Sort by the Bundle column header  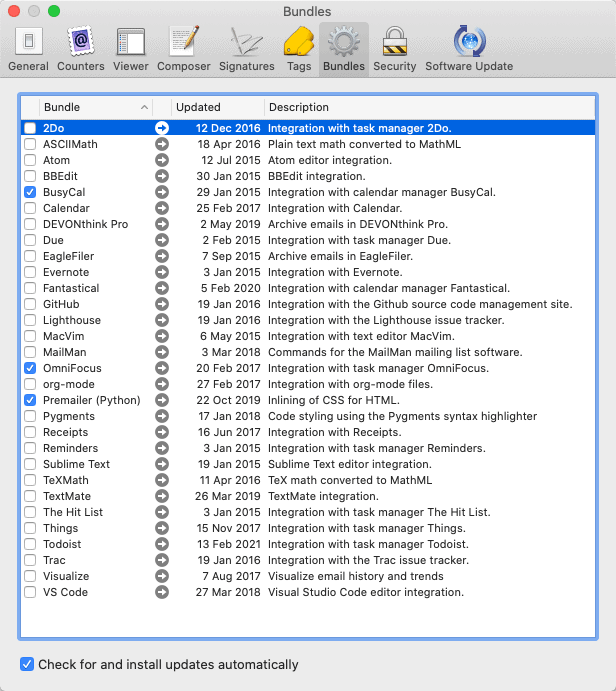(x=96, y=107)
